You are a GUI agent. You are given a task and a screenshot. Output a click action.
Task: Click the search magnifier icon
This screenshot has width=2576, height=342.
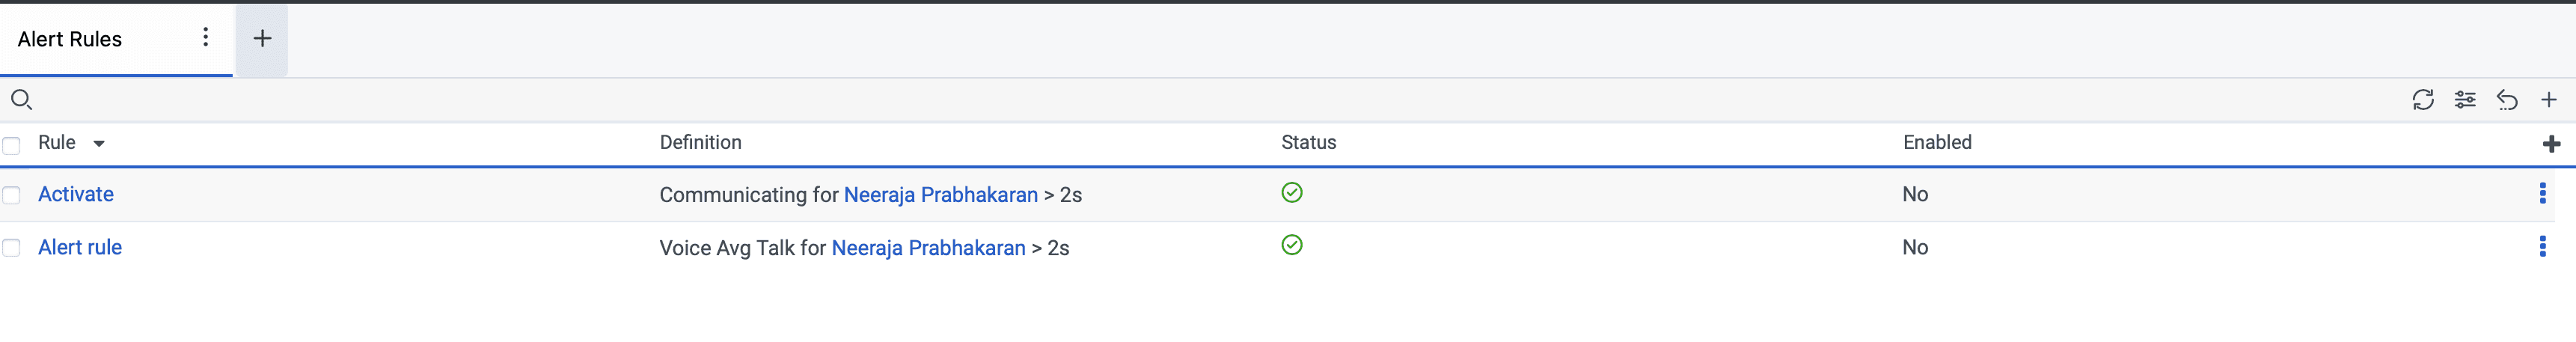[21, 99]
